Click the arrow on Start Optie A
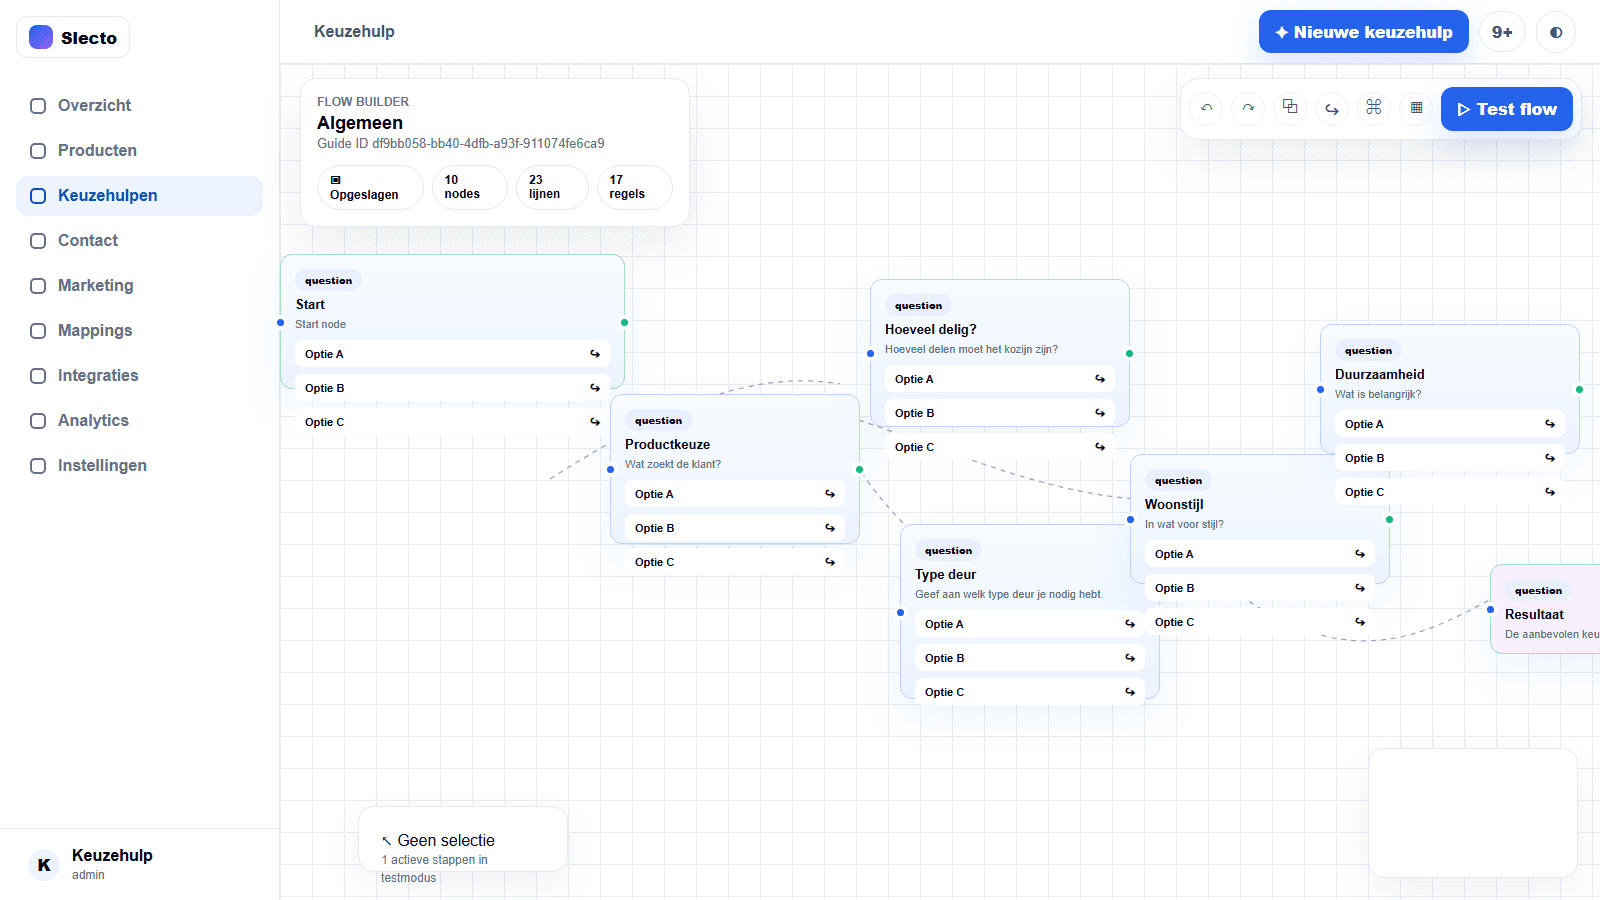 click(x=595, y=354)
